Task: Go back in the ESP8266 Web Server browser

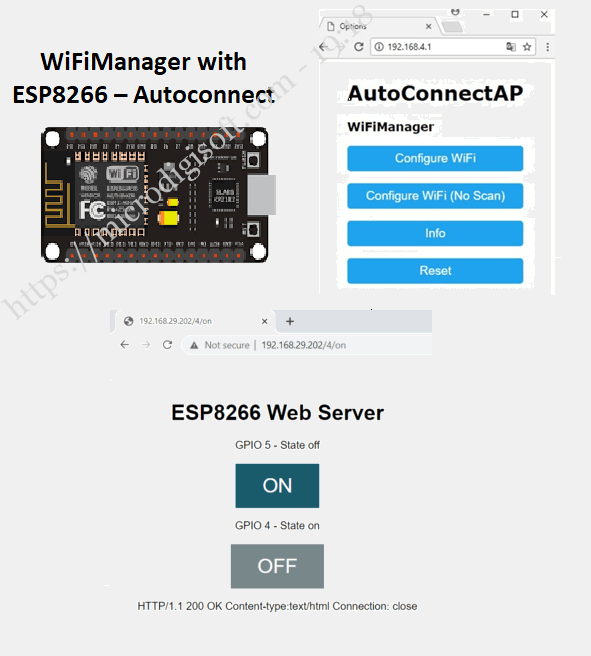Action: point(125,345)
